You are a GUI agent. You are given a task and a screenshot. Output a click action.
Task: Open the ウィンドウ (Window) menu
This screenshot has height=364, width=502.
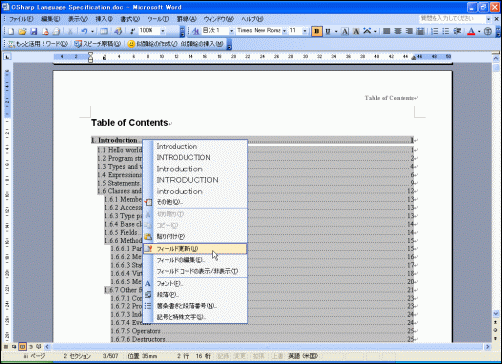219,19
